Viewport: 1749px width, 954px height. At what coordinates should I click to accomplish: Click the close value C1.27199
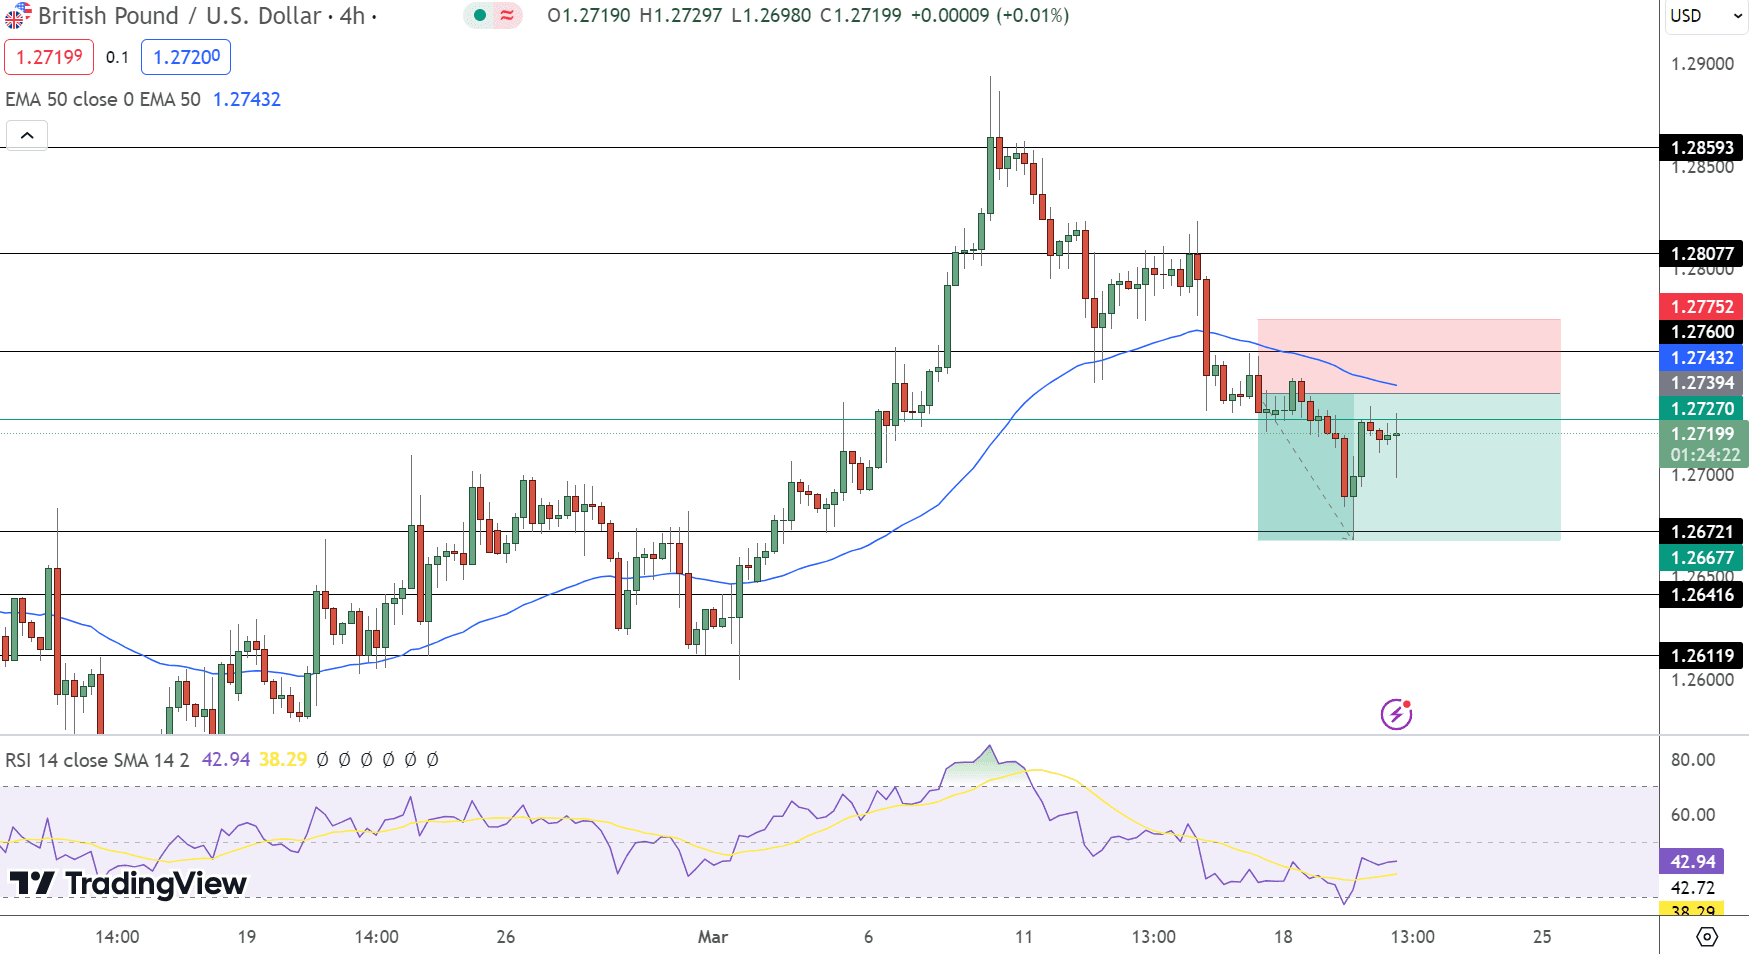tap(861, 16)
